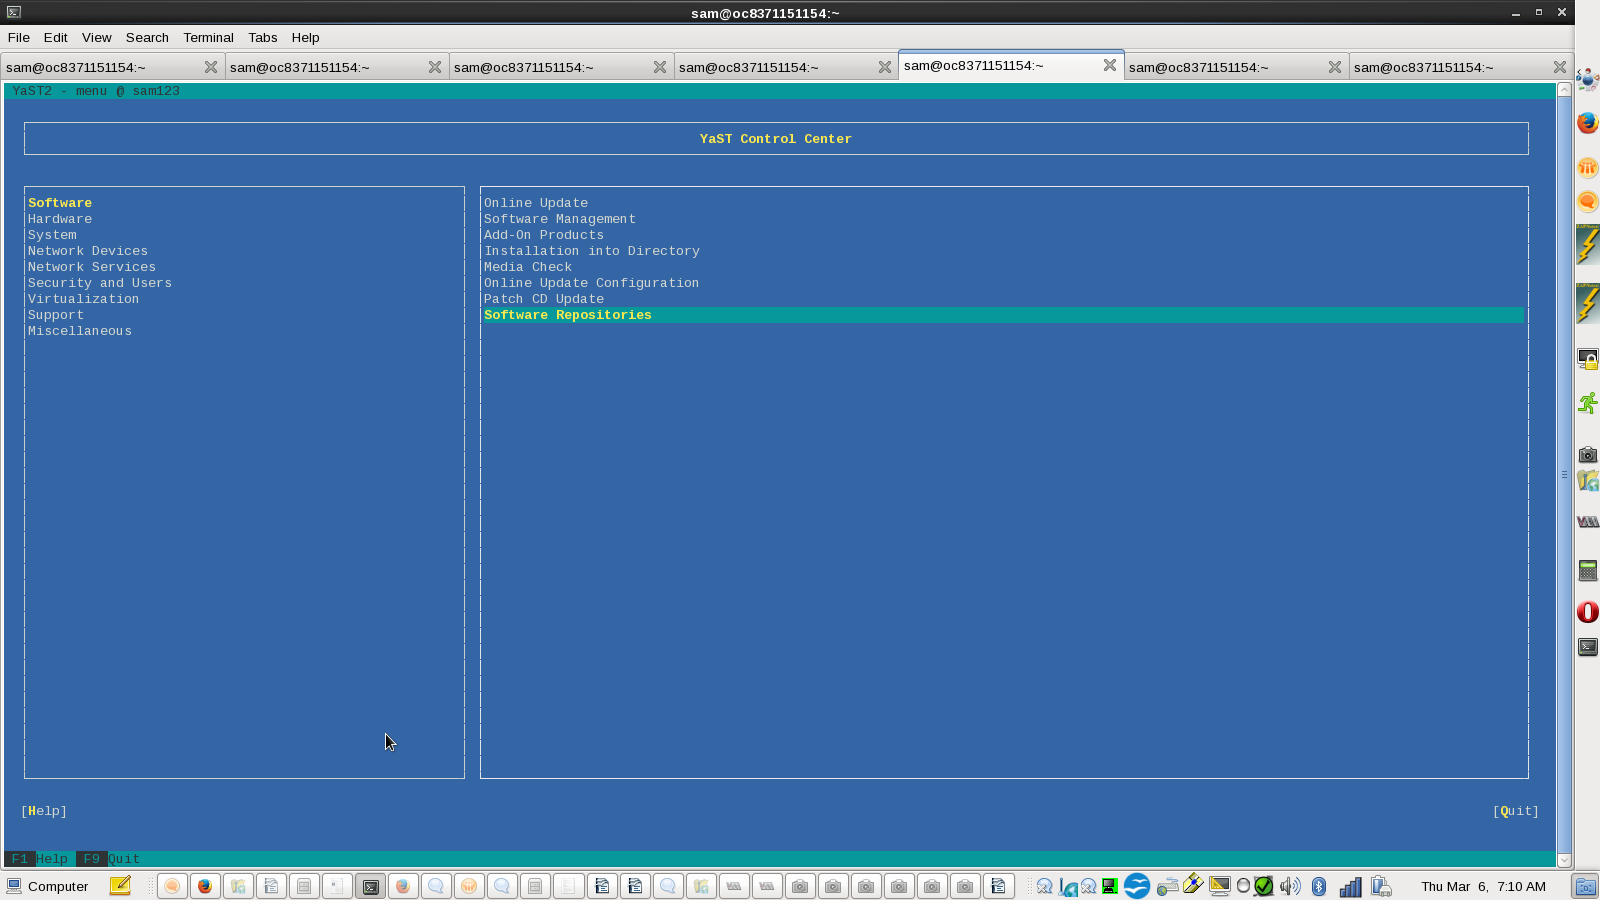Select Security and Users category
The image size is (1600, 900).
(x=100, y=283)
